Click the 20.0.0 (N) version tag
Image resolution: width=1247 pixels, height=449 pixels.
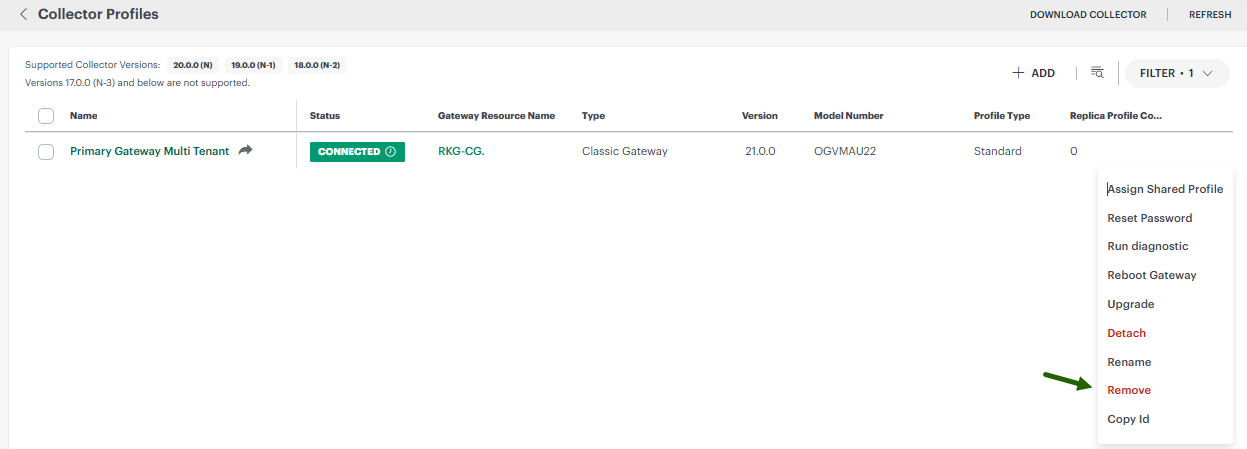tap(192, 65)
